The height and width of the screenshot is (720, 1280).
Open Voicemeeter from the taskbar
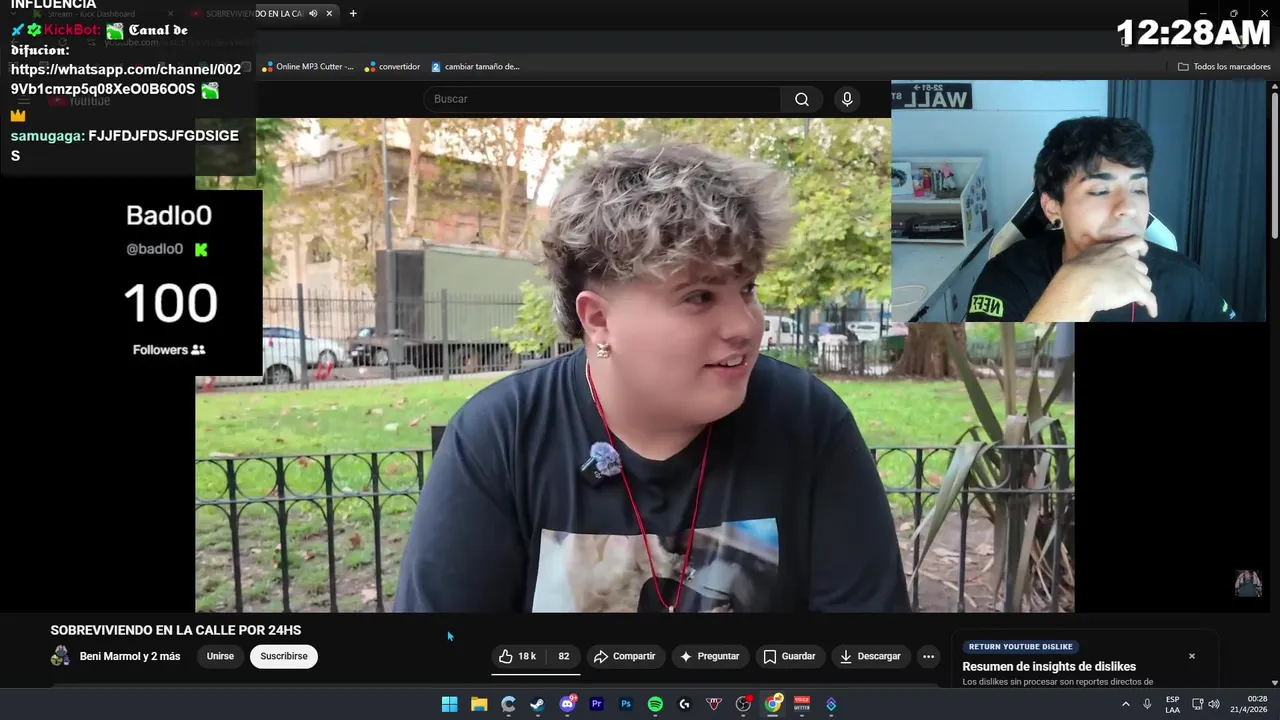click(x=802, y=704)
